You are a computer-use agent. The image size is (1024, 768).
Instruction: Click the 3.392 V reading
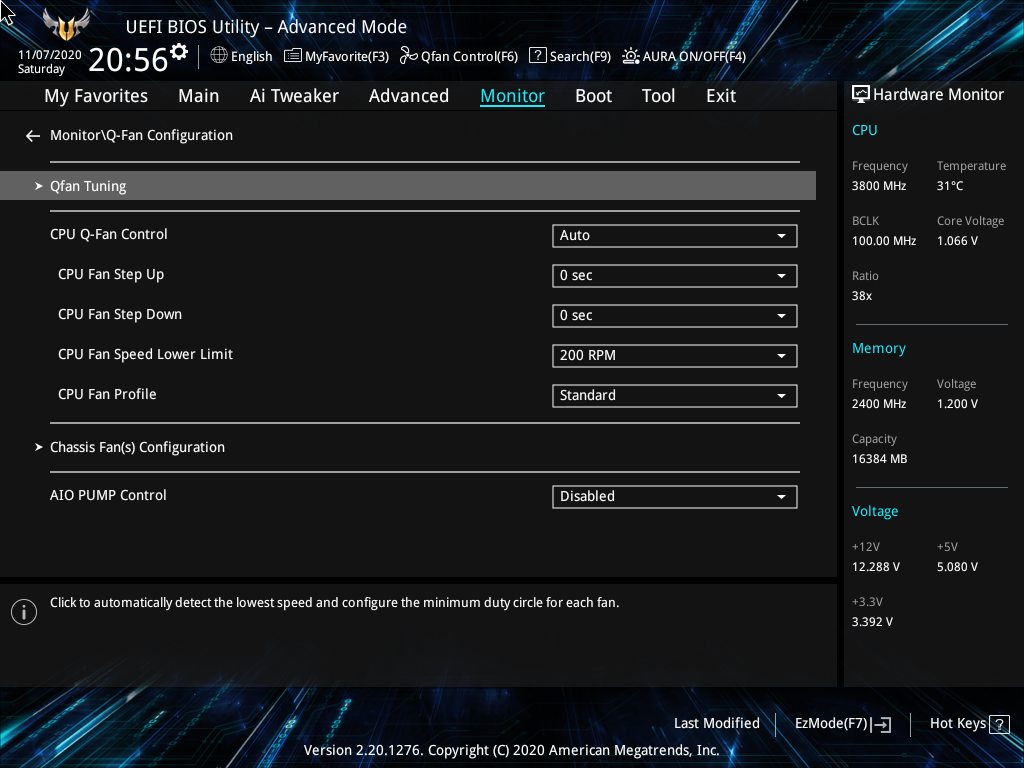pos(872,622)
